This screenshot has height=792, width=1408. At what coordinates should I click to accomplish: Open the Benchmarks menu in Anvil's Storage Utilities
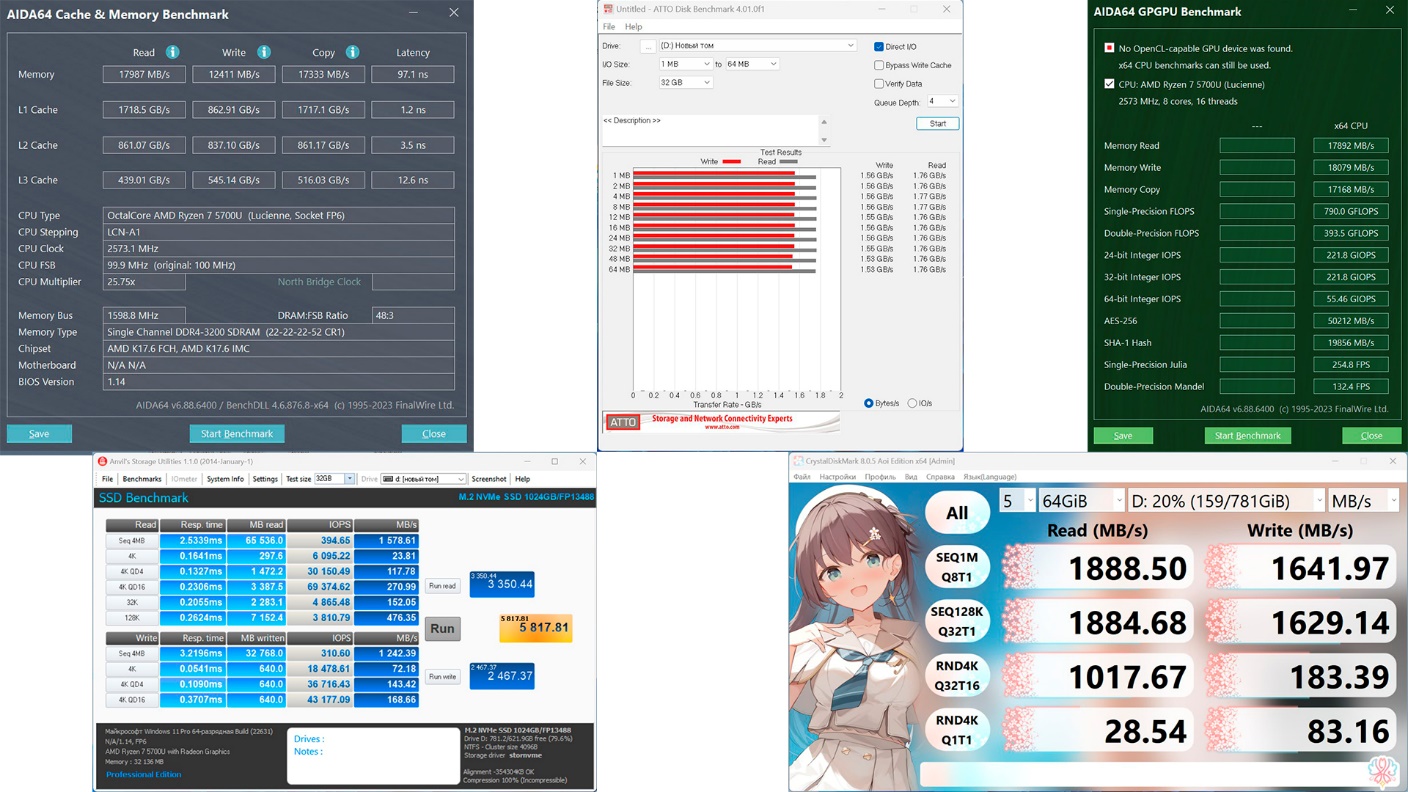142,479
